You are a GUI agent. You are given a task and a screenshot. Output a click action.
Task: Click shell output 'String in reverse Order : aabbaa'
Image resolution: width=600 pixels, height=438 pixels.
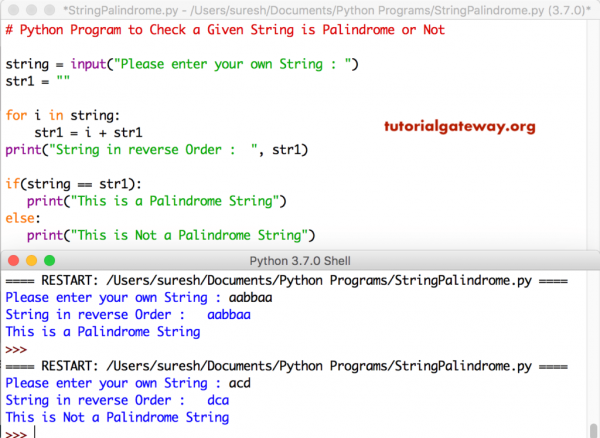click(x=128, y=315)
